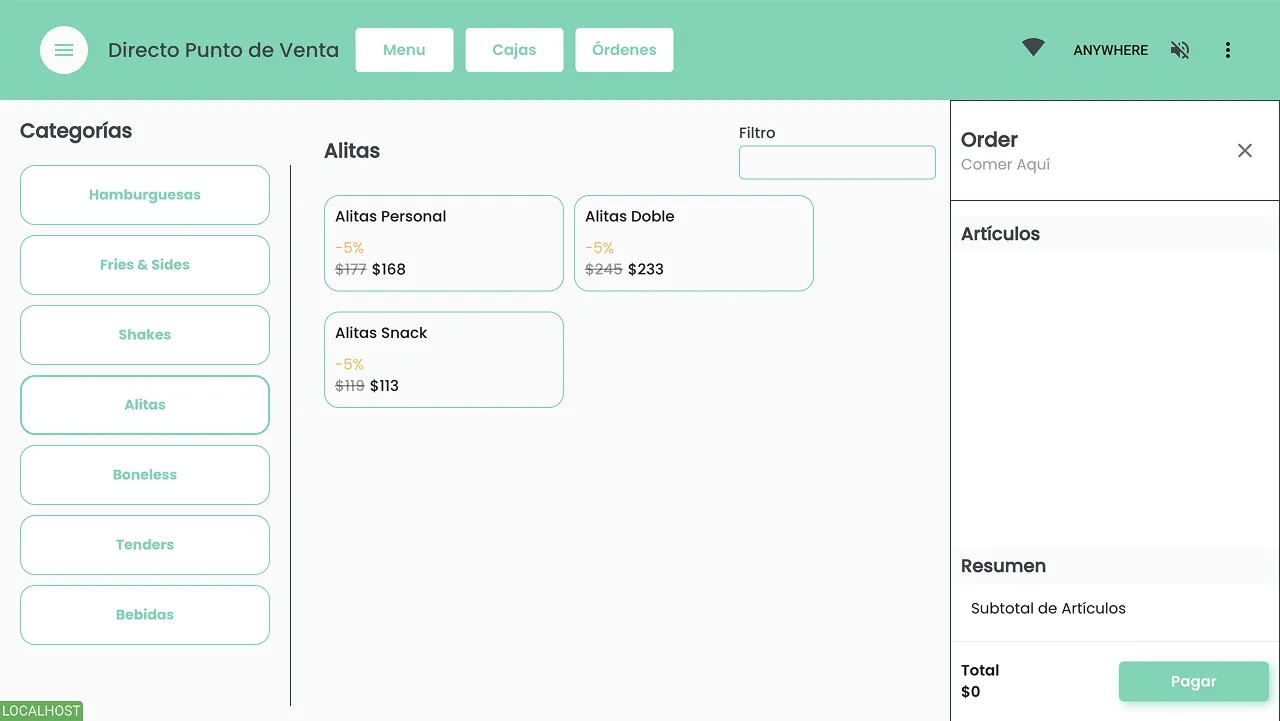Open the Tenders category
This screenshot has height=721, width=1280.
point(145,545)
